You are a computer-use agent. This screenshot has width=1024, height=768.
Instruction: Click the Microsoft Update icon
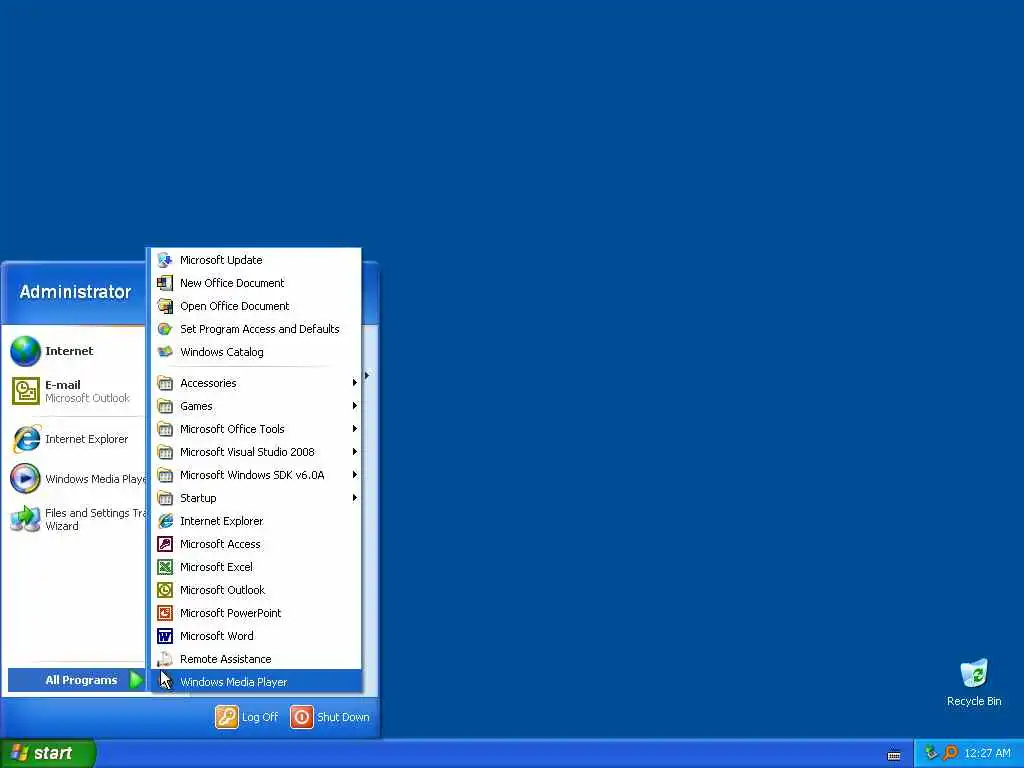tap(165, 260)
